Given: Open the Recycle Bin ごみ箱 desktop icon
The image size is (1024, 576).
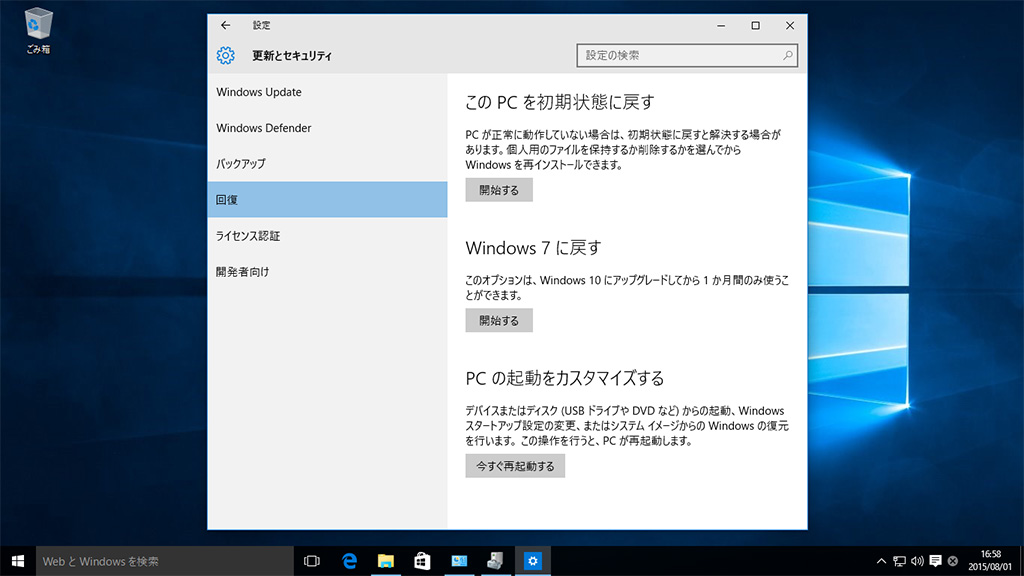Looking at the screenshot, I should [x=38, y=31].
